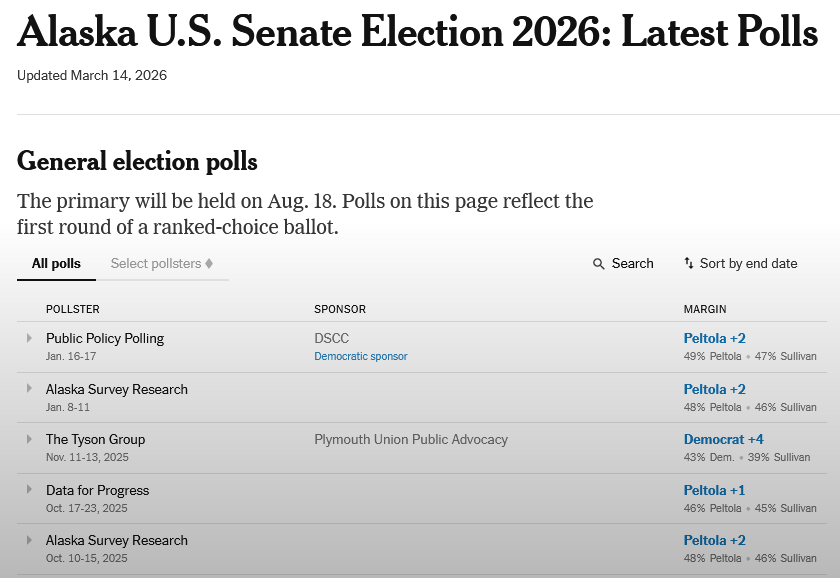Click the POLLSTER column header

[72, 310]
